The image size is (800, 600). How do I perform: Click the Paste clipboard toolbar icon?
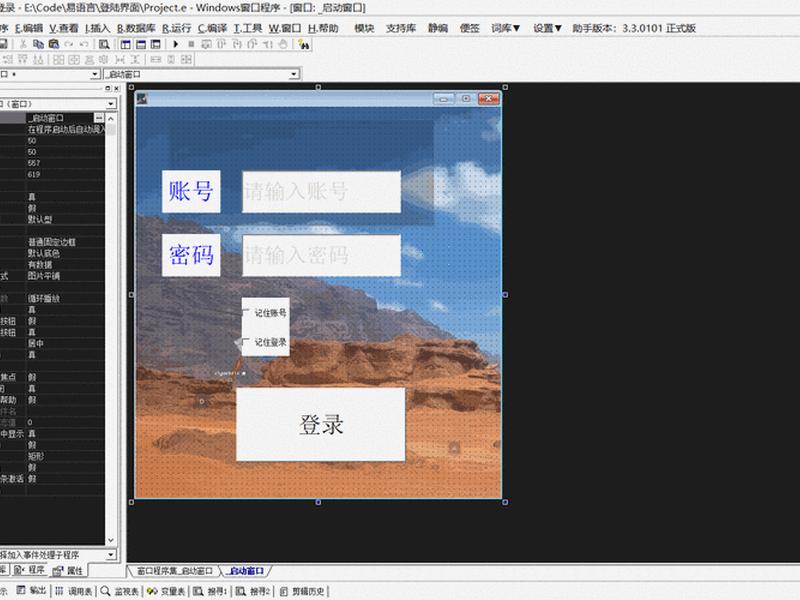54,44
